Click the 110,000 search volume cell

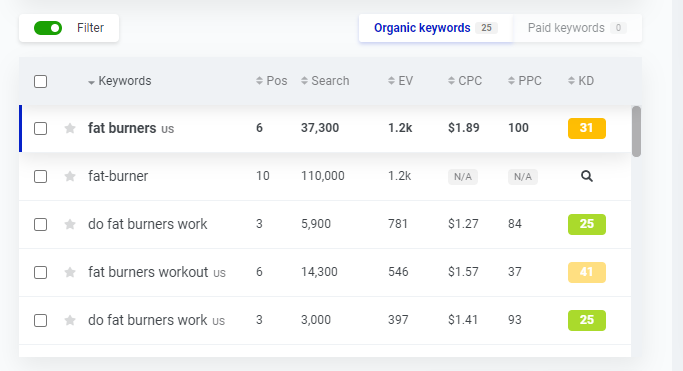click(323, 175)
